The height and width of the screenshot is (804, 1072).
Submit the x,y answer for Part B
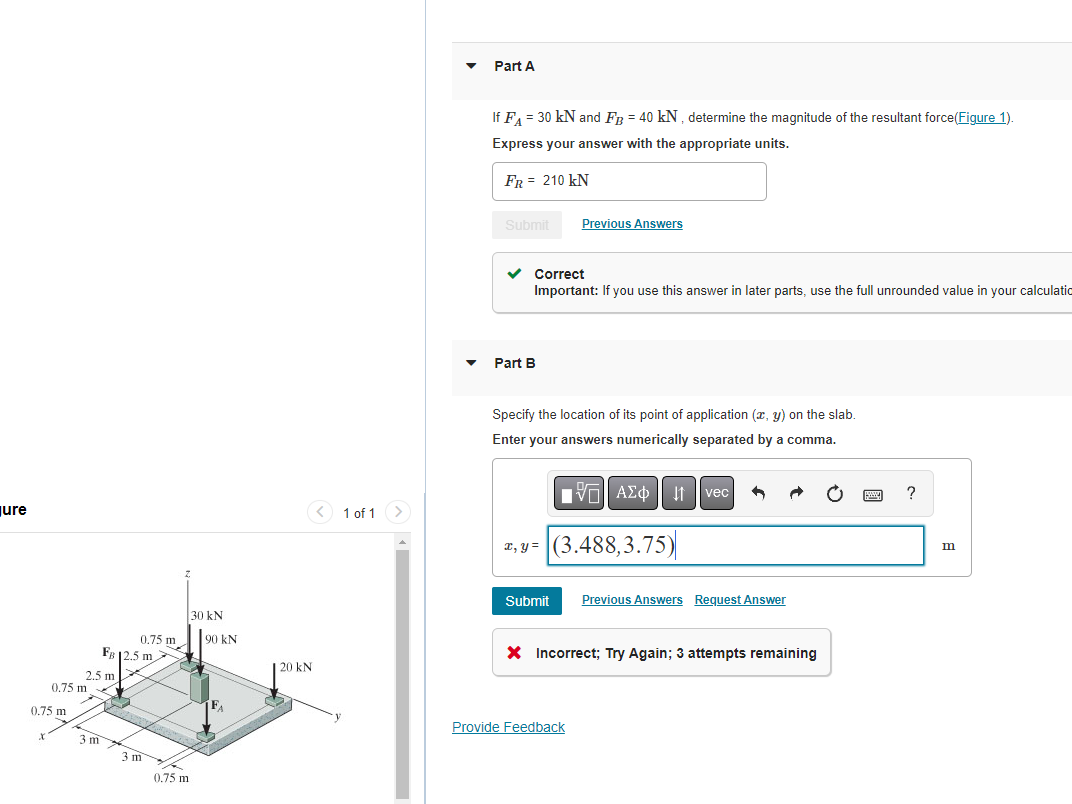click(526, 600)
